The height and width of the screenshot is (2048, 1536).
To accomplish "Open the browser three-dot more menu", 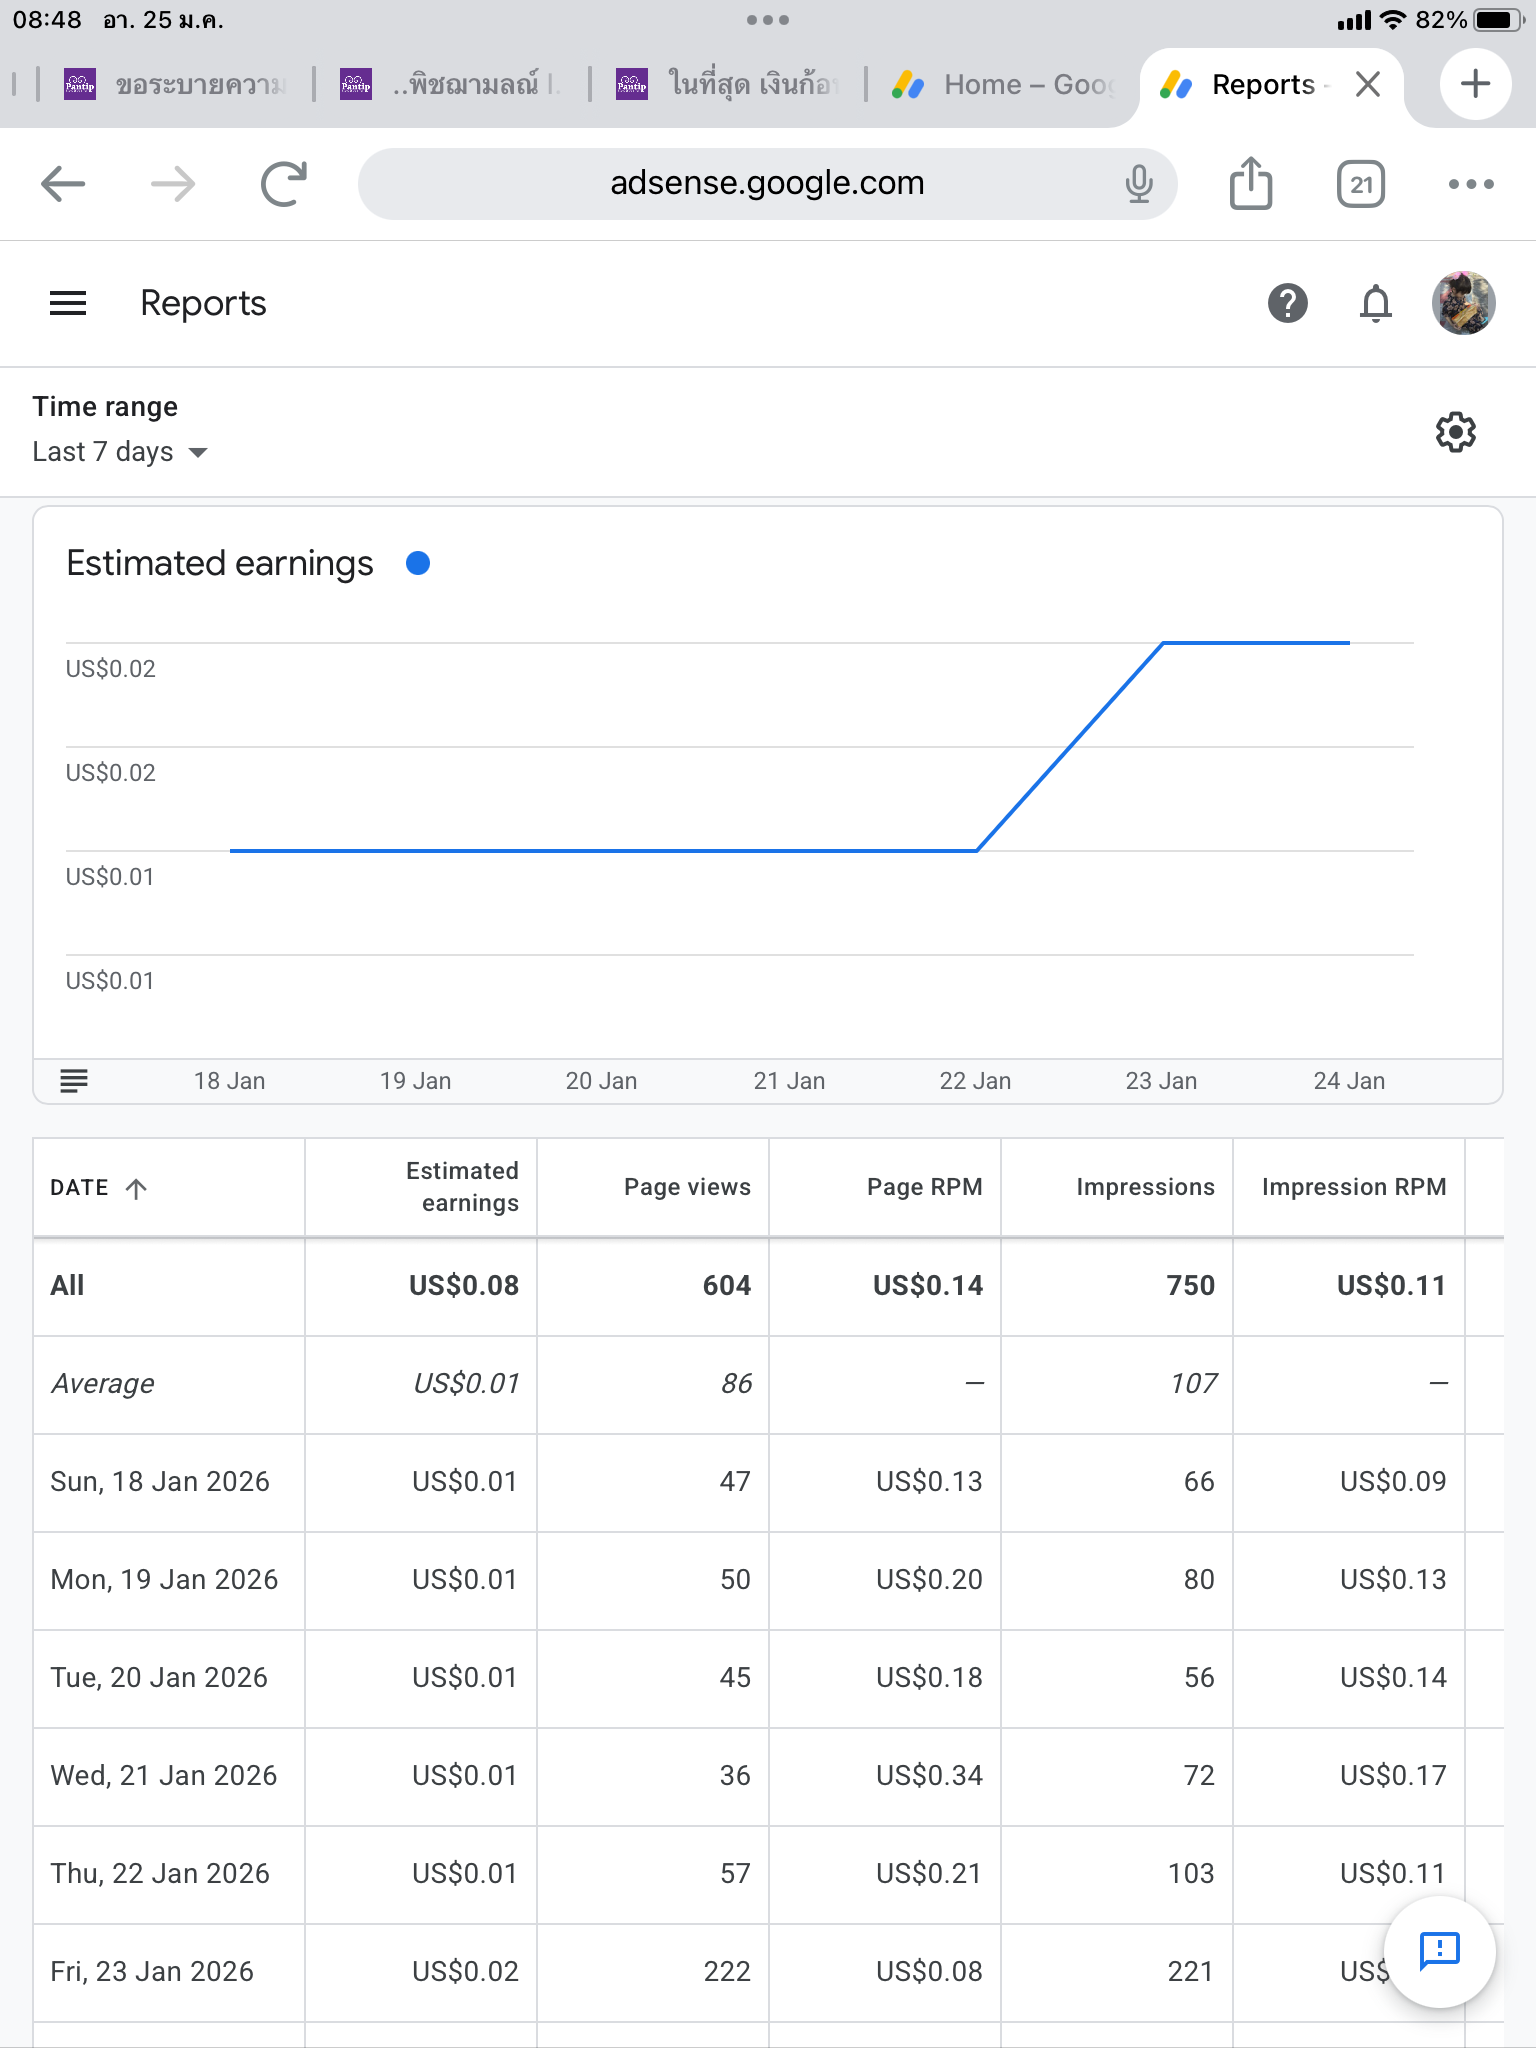I will [x=1470, y=184].
